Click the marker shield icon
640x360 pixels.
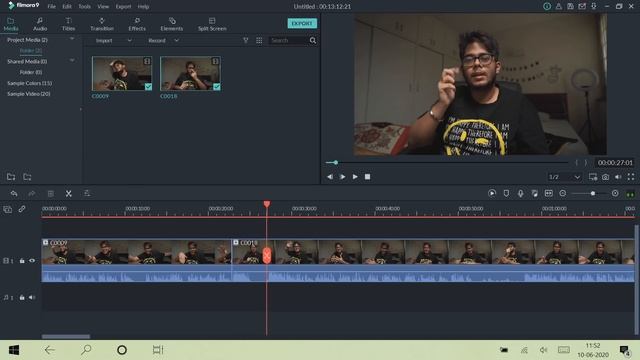(506, 193)
